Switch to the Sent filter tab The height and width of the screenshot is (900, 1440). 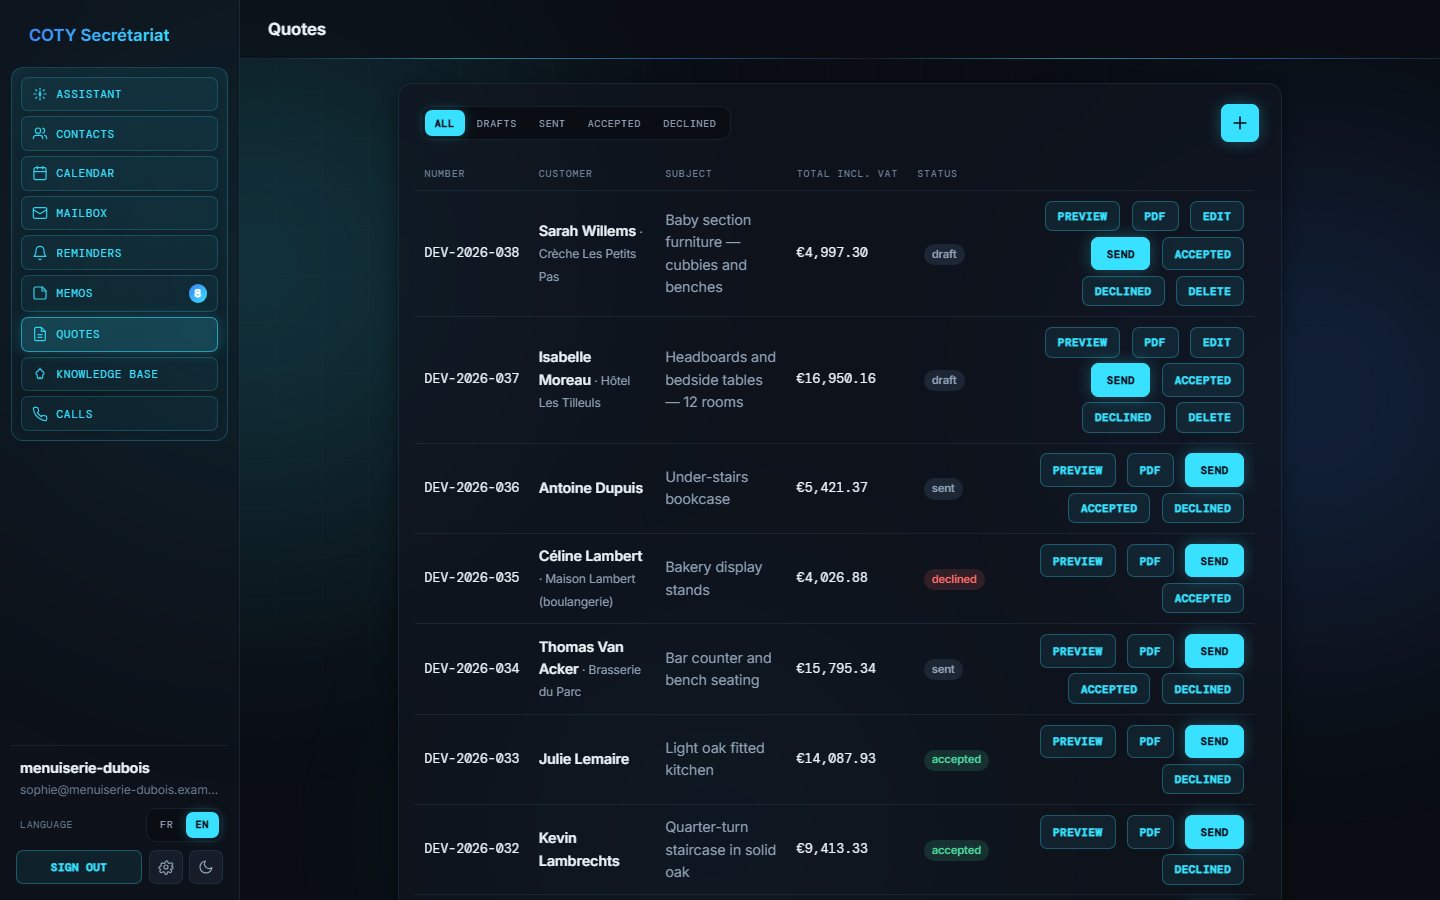point(552,123)
